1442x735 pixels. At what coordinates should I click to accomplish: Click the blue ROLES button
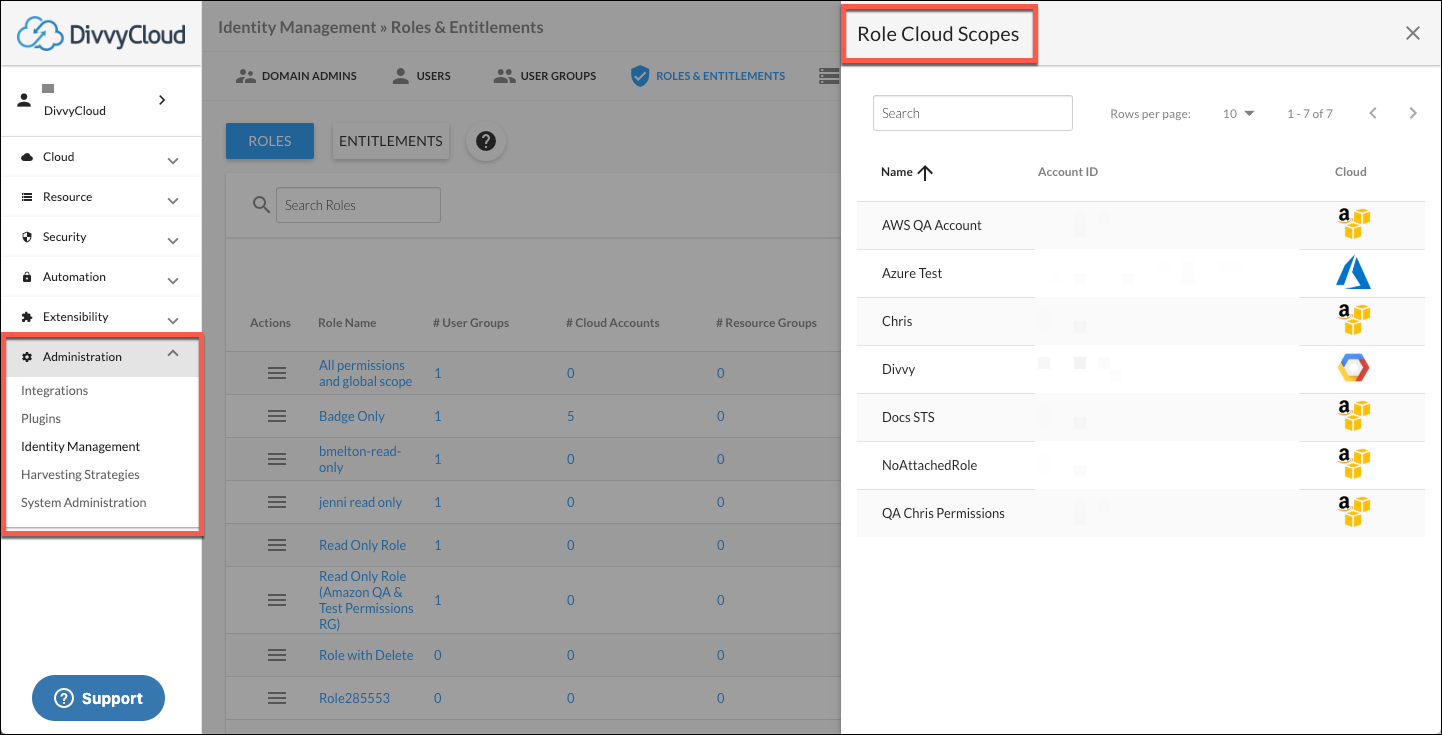tap(270, 141)
